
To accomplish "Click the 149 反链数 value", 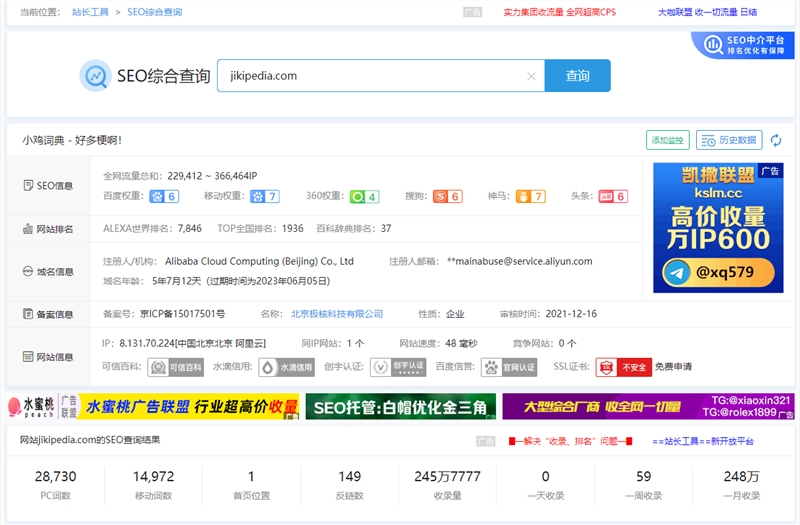I will [x=349, y=477].
